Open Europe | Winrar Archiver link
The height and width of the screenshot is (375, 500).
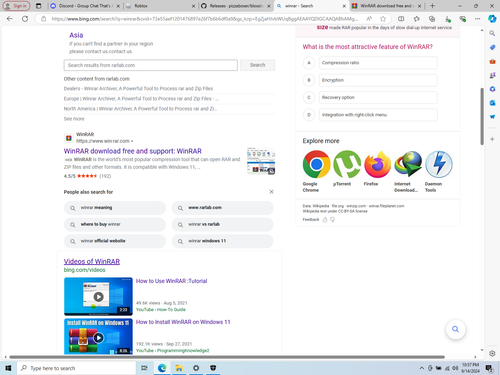point(141,99)
